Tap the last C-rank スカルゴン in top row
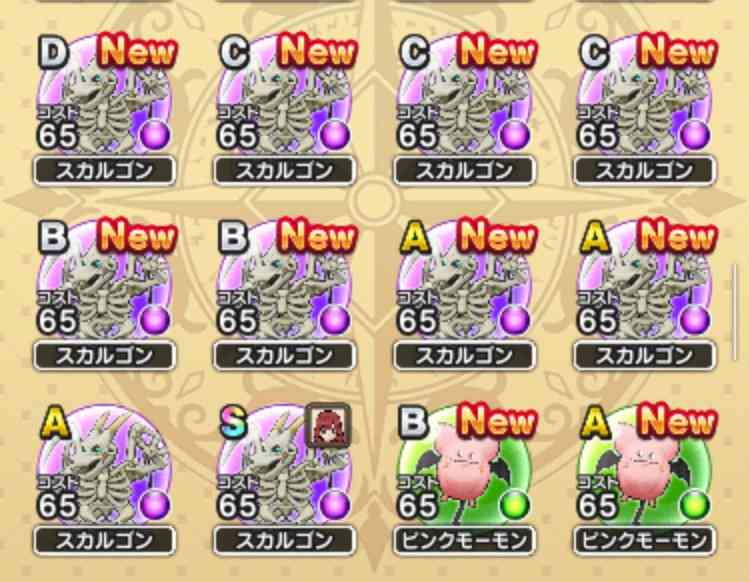 (644, 96)
